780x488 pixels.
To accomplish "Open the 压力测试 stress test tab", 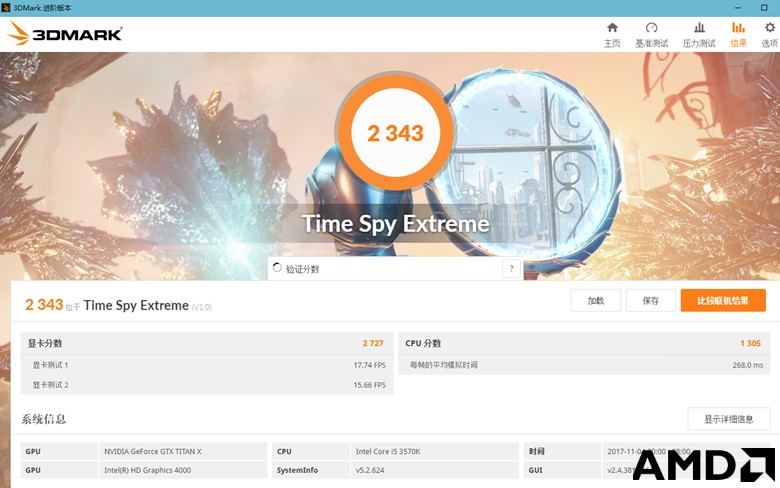I will pyautogui.click(x=699, y=34).
